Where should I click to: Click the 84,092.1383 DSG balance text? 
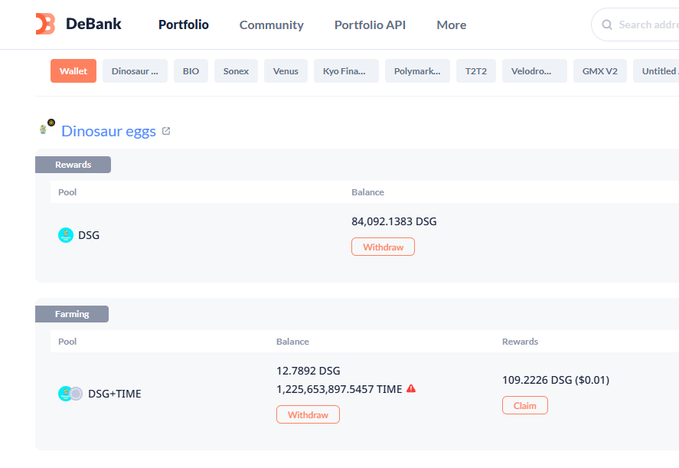tap(394, 221)
